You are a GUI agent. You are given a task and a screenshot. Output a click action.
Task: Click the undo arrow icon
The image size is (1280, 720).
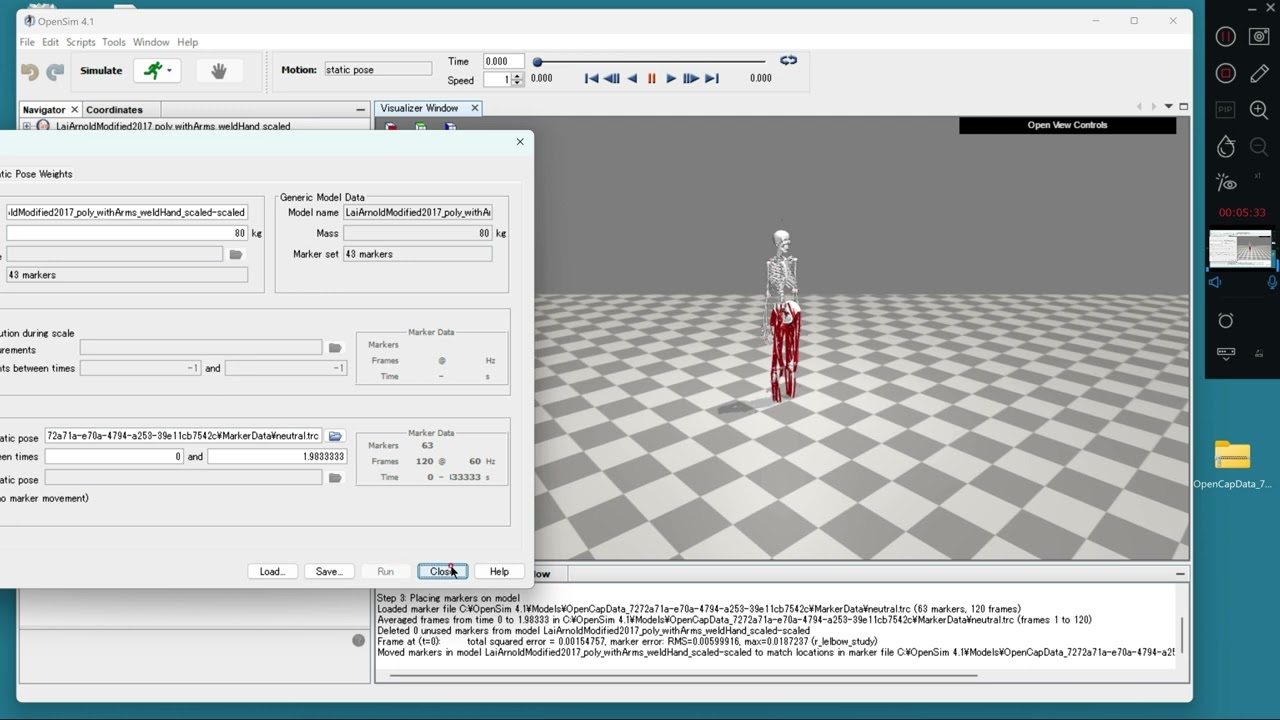[x=30, y=71]
